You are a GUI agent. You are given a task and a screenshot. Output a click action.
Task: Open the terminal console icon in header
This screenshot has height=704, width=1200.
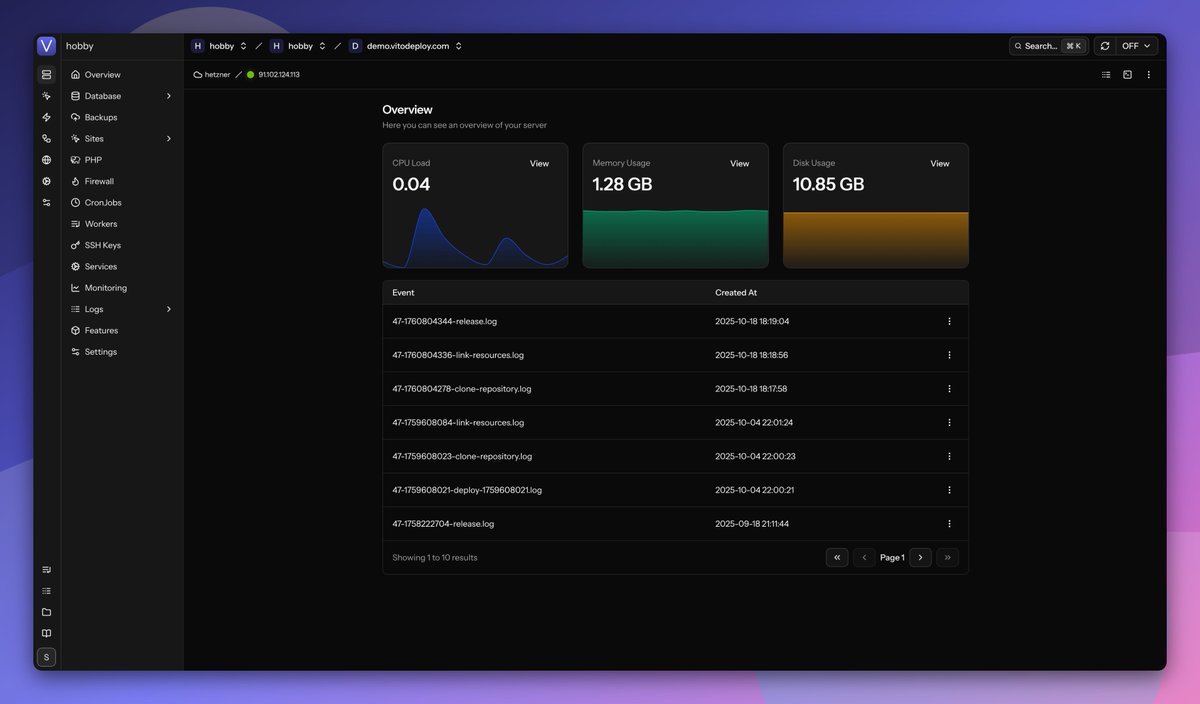click(x=1127, y=75)
